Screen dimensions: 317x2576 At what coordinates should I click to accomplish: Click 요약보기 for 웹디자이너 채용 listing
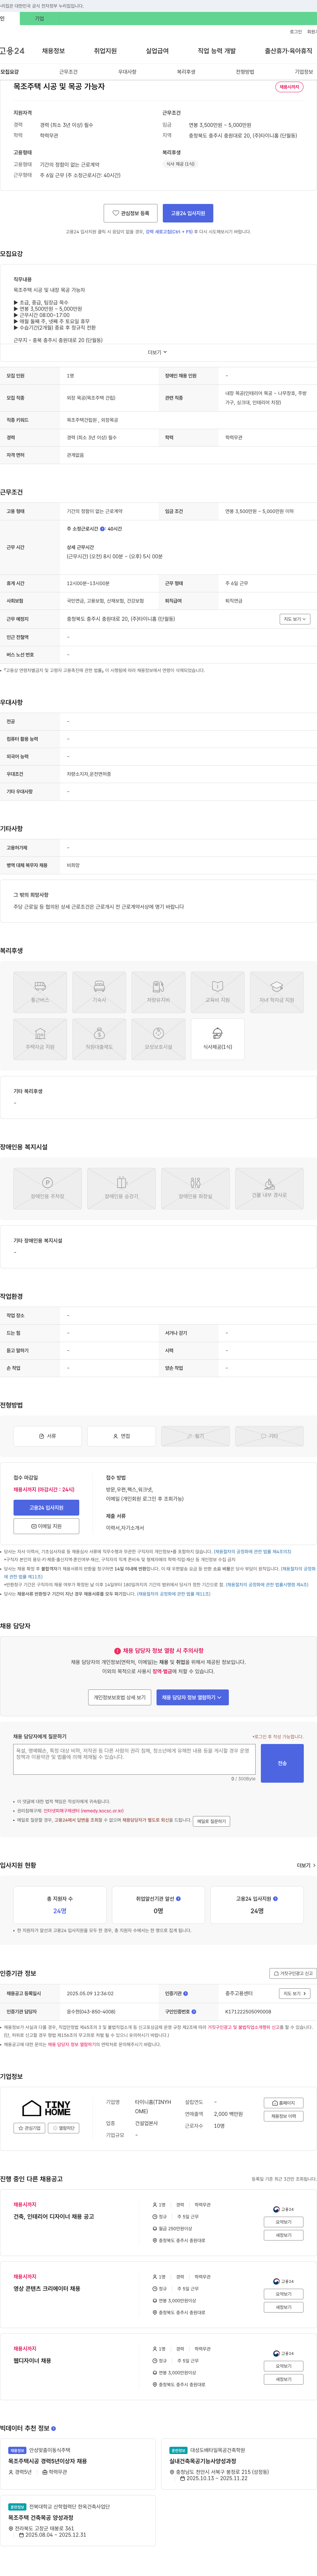284,2366
